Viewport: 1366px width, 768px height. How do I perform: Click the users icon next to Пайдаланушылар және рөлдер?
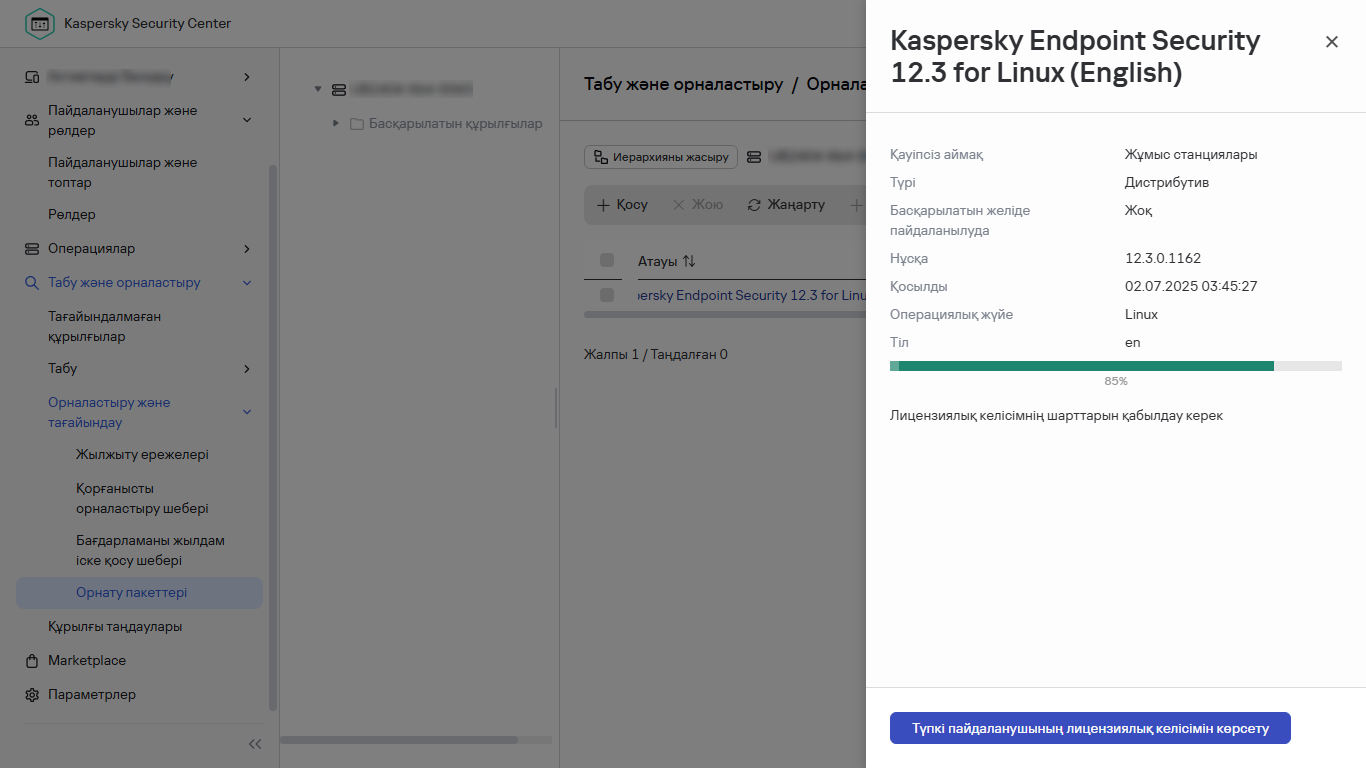[31, 119]
